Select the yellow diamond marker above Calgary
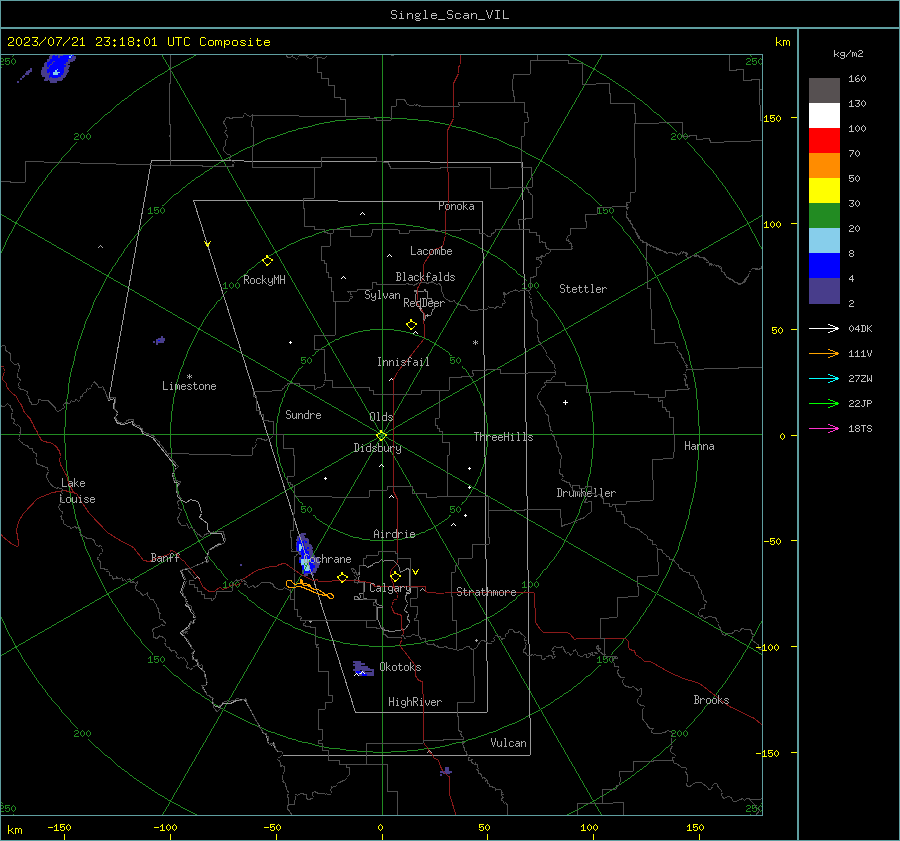 (395, 576)
